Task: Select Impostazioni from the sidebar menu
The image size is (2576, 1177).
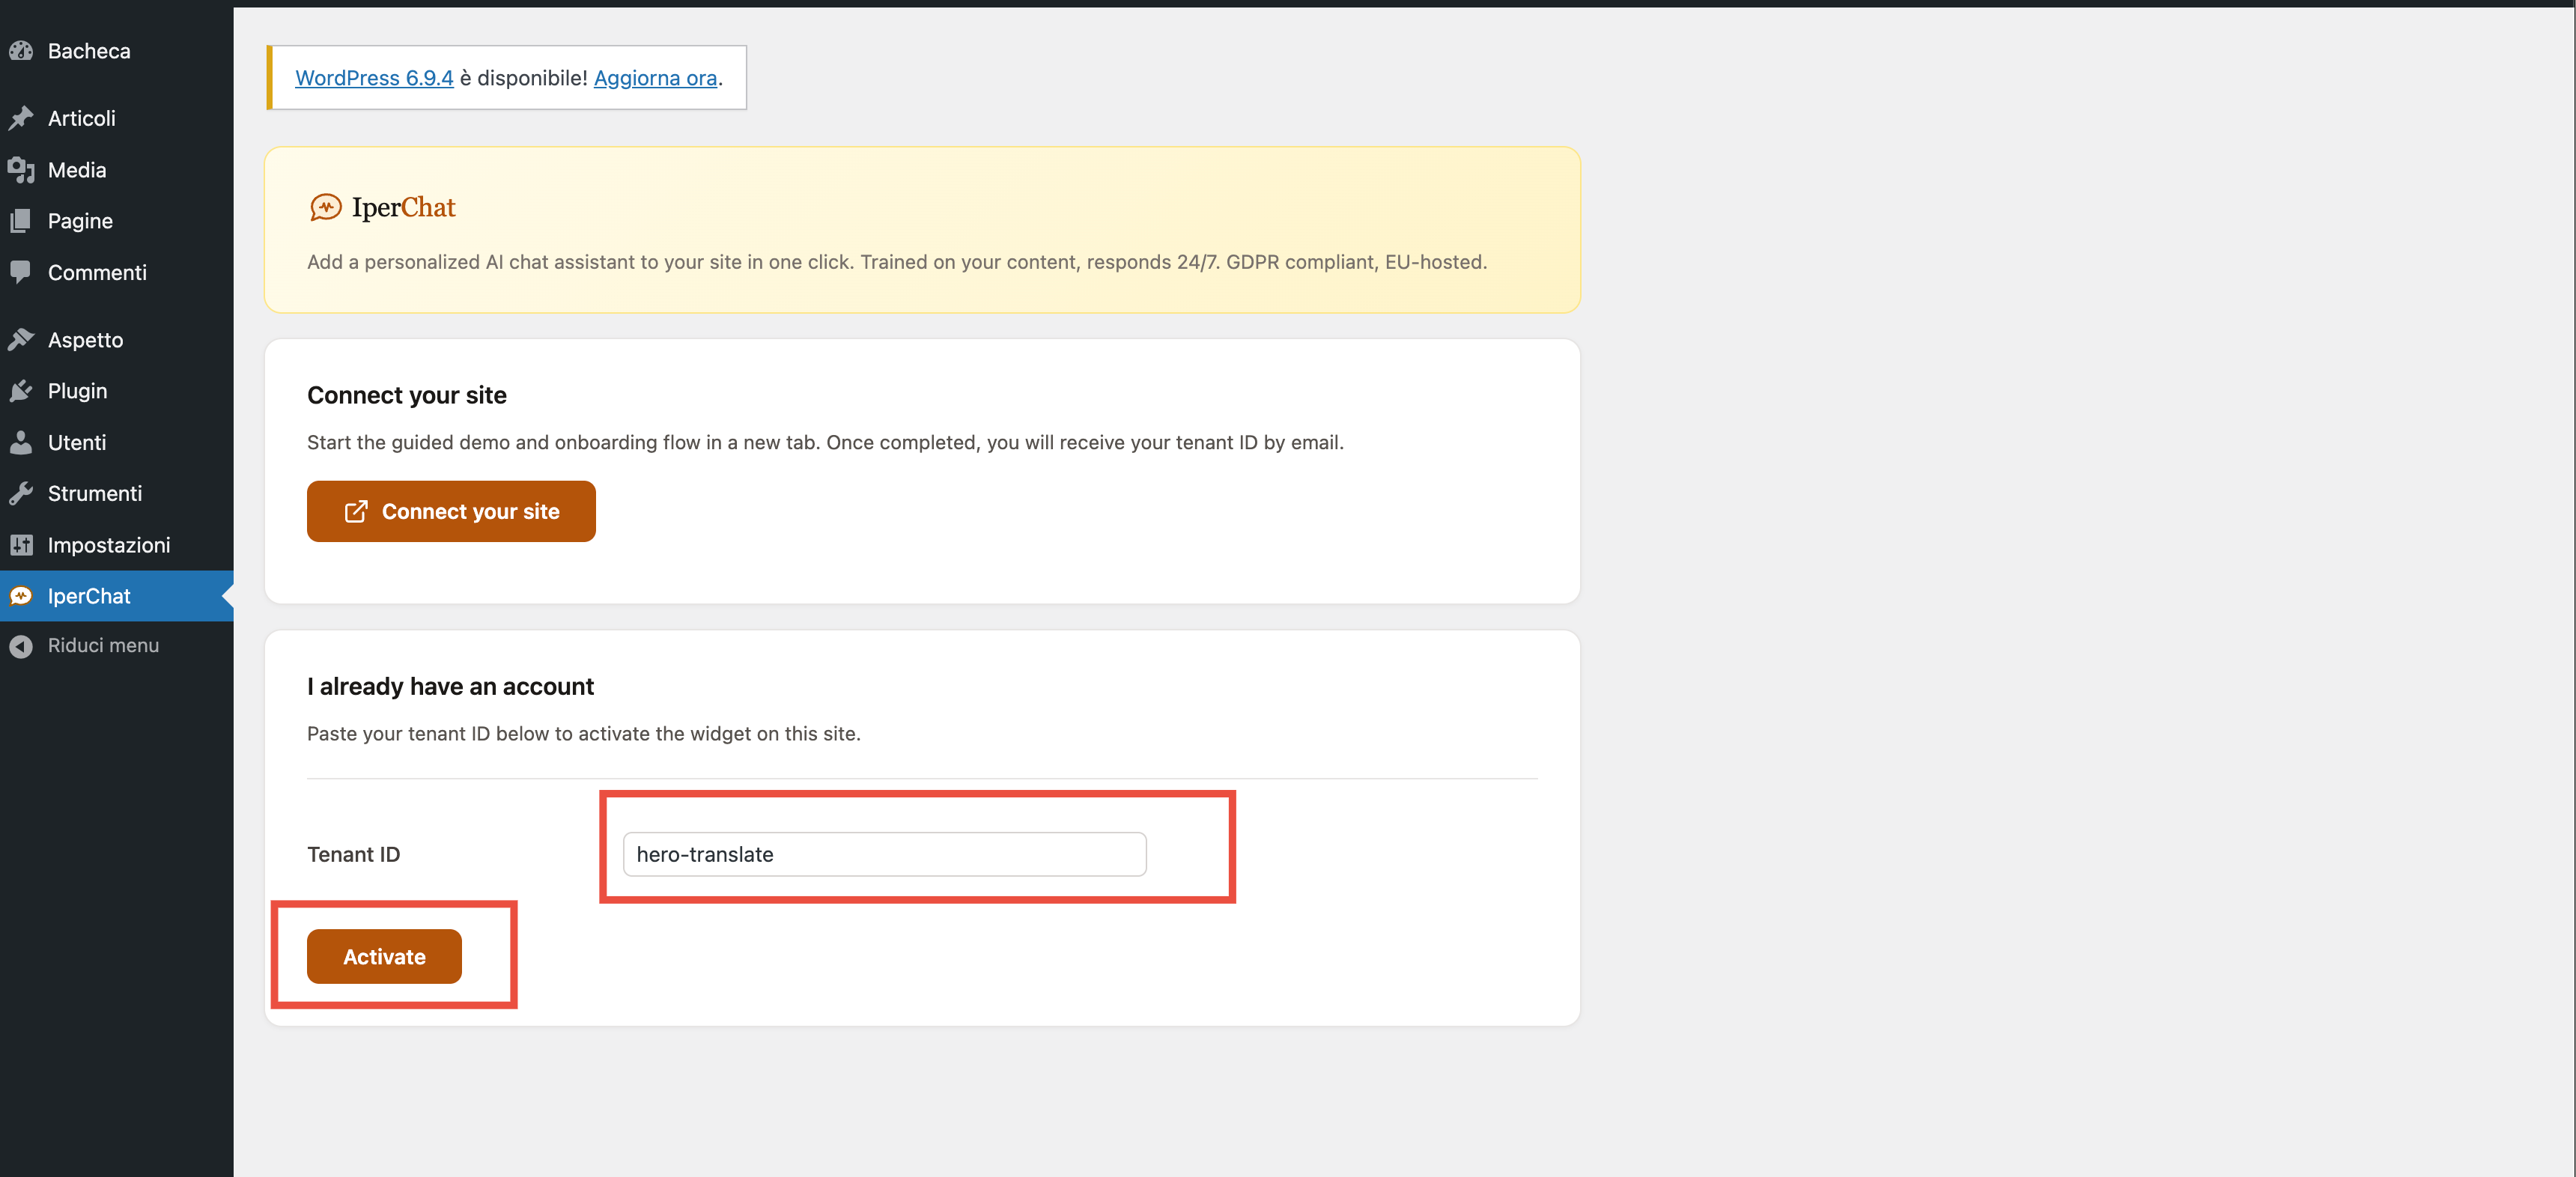Action: [x=110, y=545]
